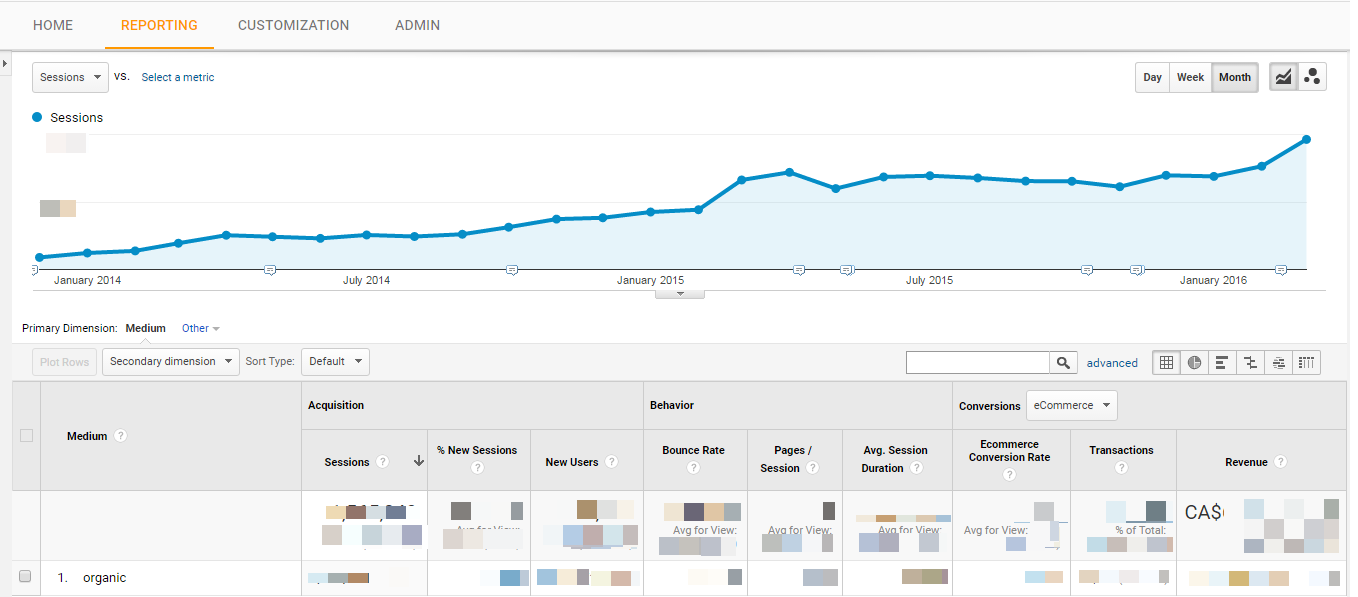Viewport: 1358px width, 597px height.
Task: Open help icon under Ecommerce Conversion Rate
Action: 1010,475
